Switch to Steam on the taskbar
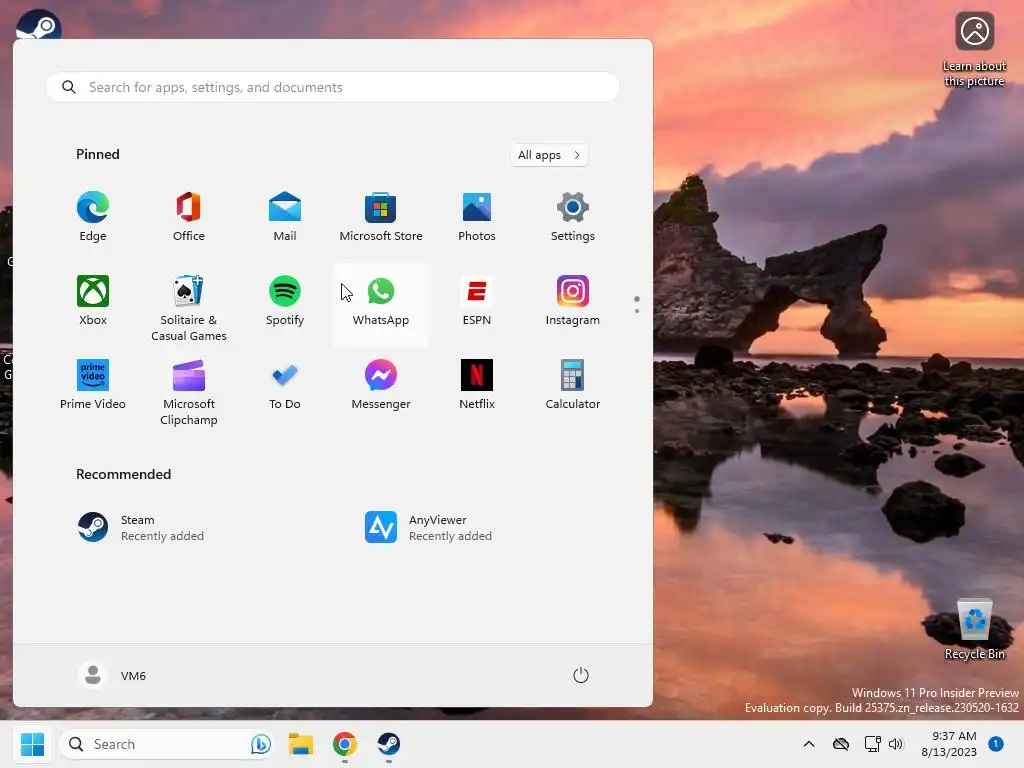This screenshot has height=768, width=1024. click(389, 744)
